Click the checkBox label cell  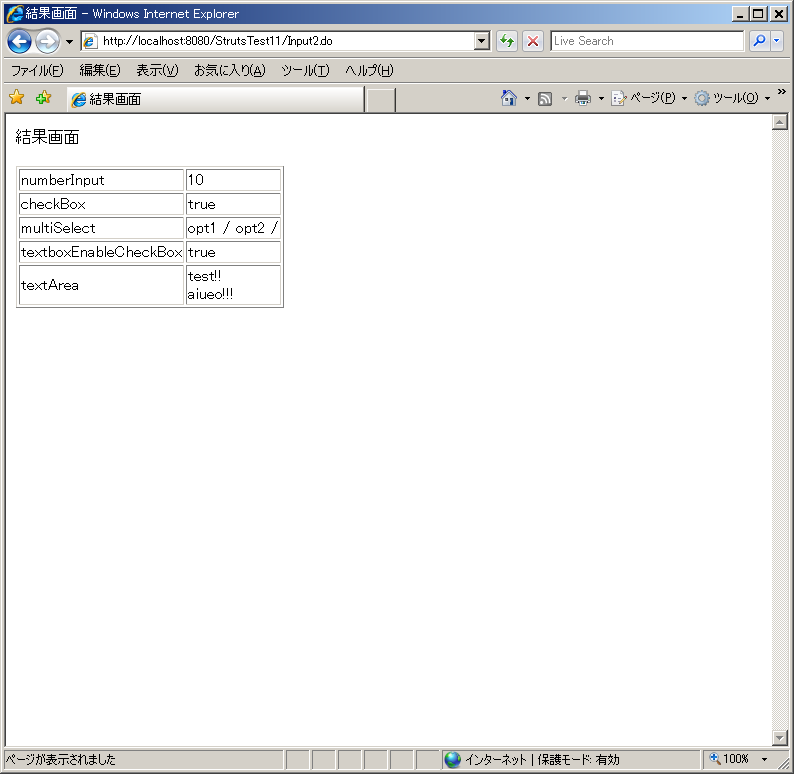point(101,204)
